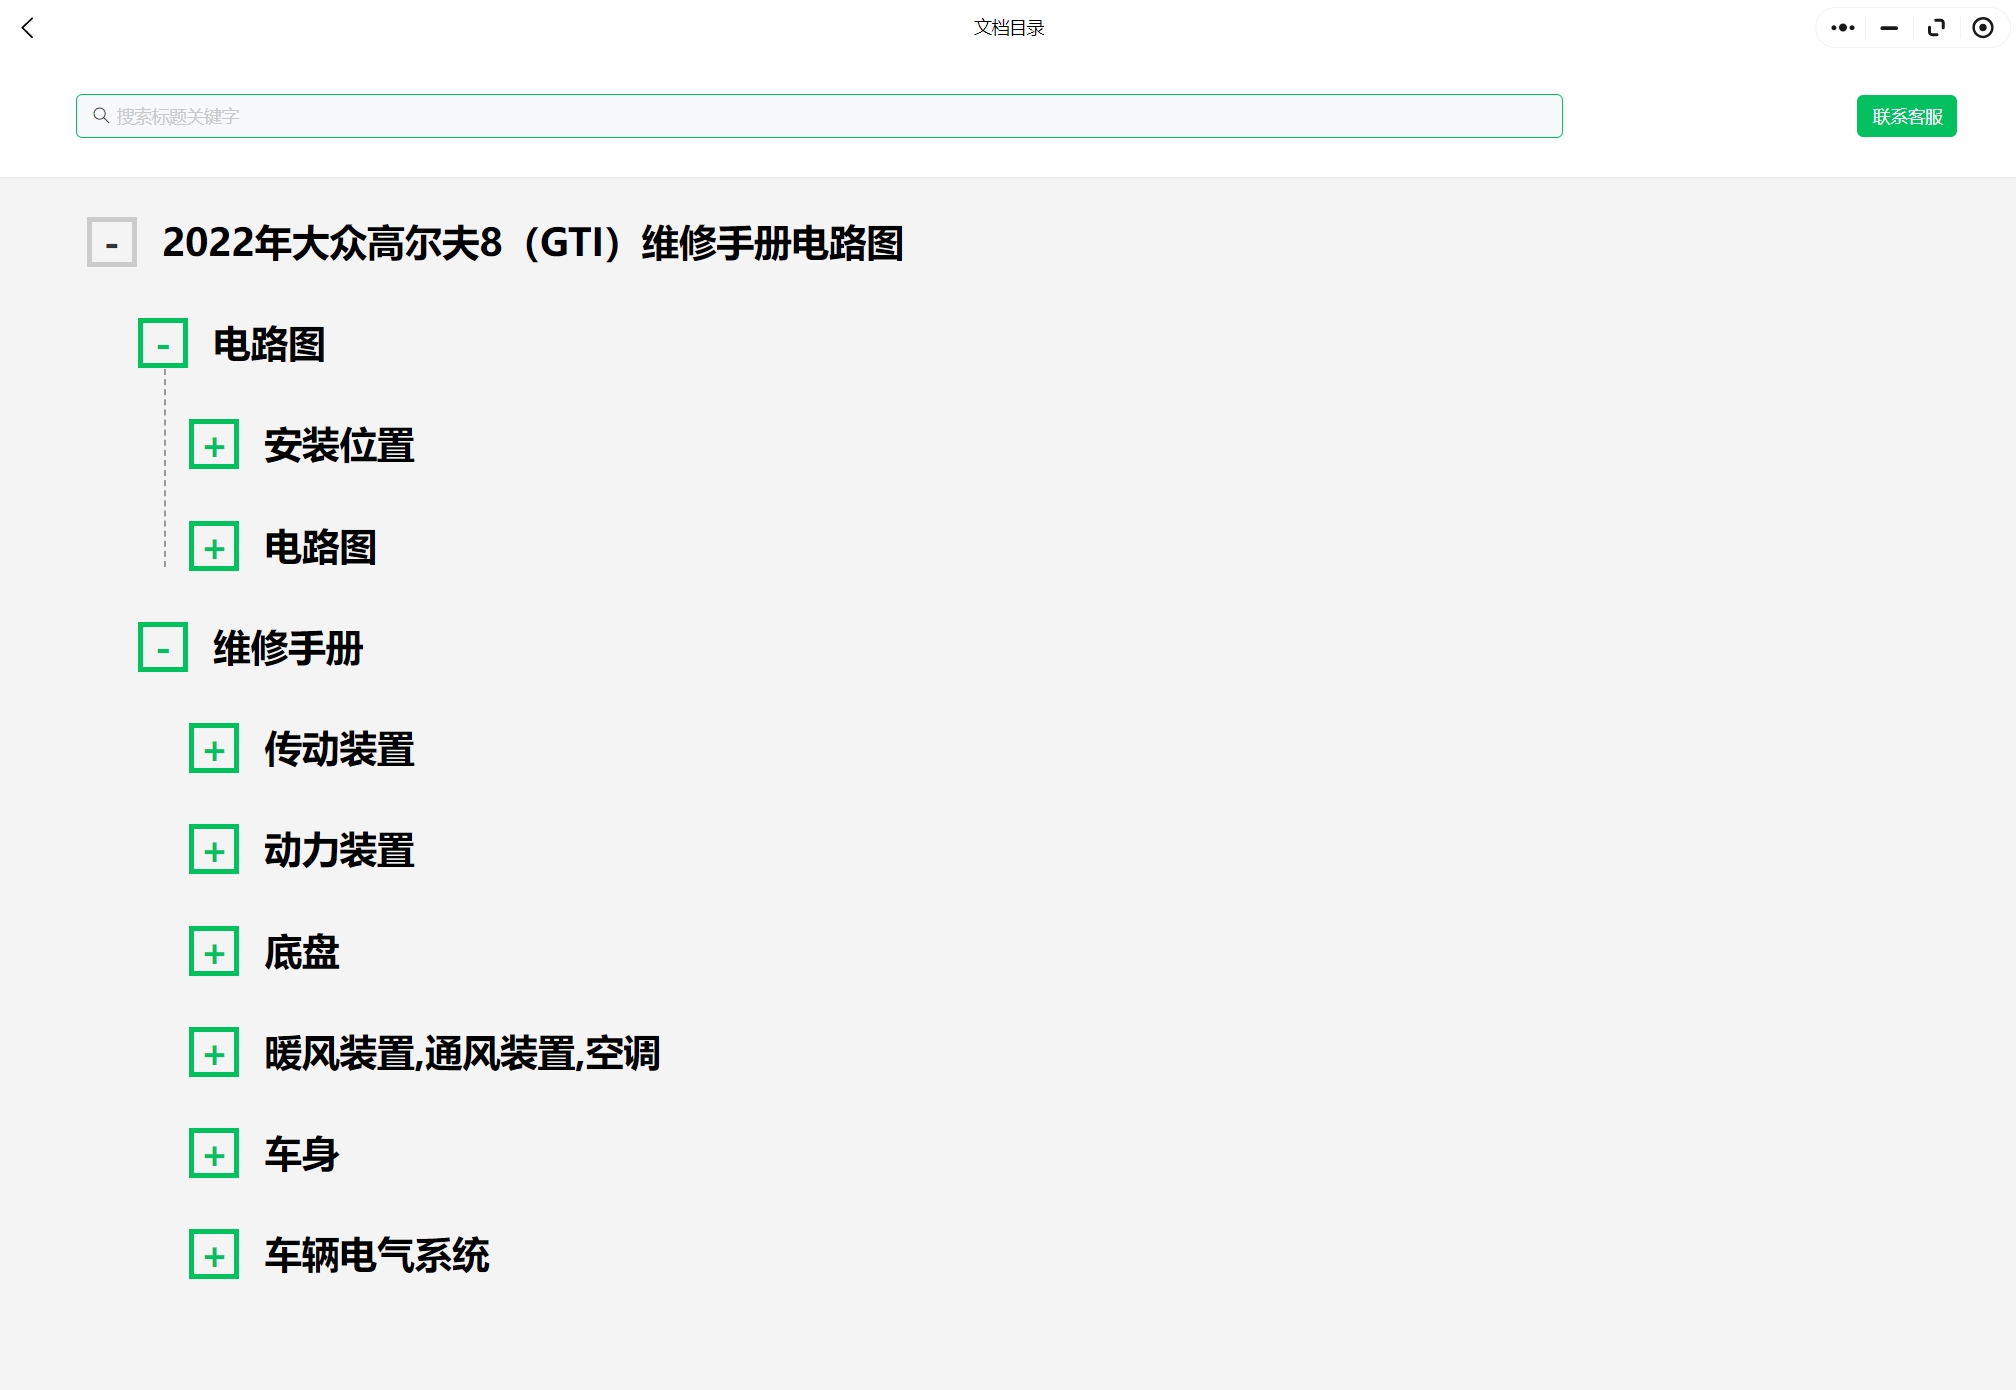Expand the 动力装置 section
The width and height of the screenshot is (2016, 1390).
point(214,849)
